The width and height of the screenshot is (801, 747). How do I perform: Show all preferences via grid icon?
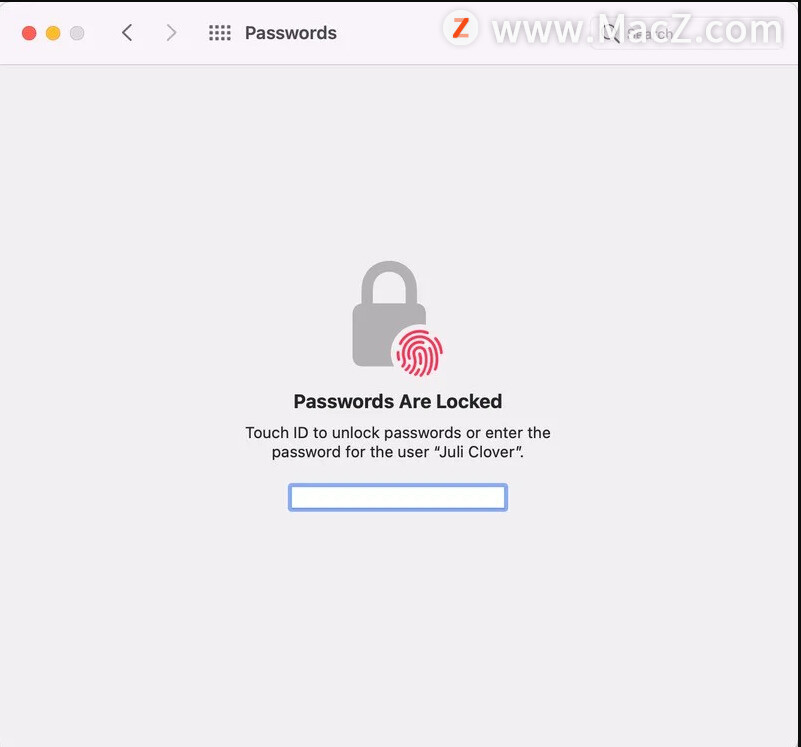point(220,33)
